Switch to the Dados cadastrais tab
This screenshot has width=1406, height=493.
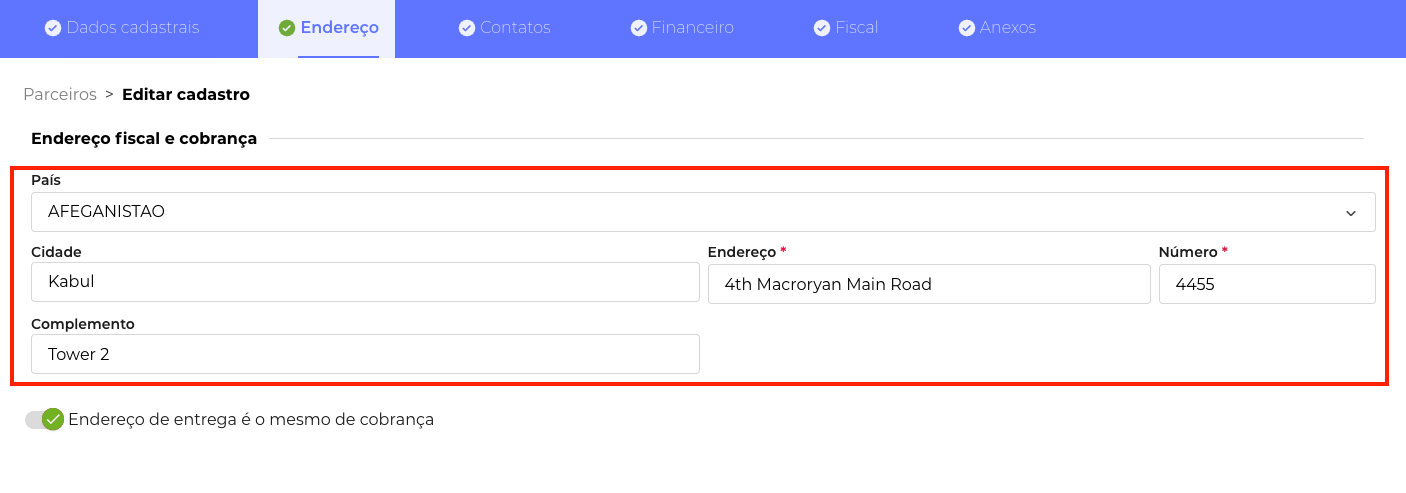pyautogui.click(x=133, y=28)
